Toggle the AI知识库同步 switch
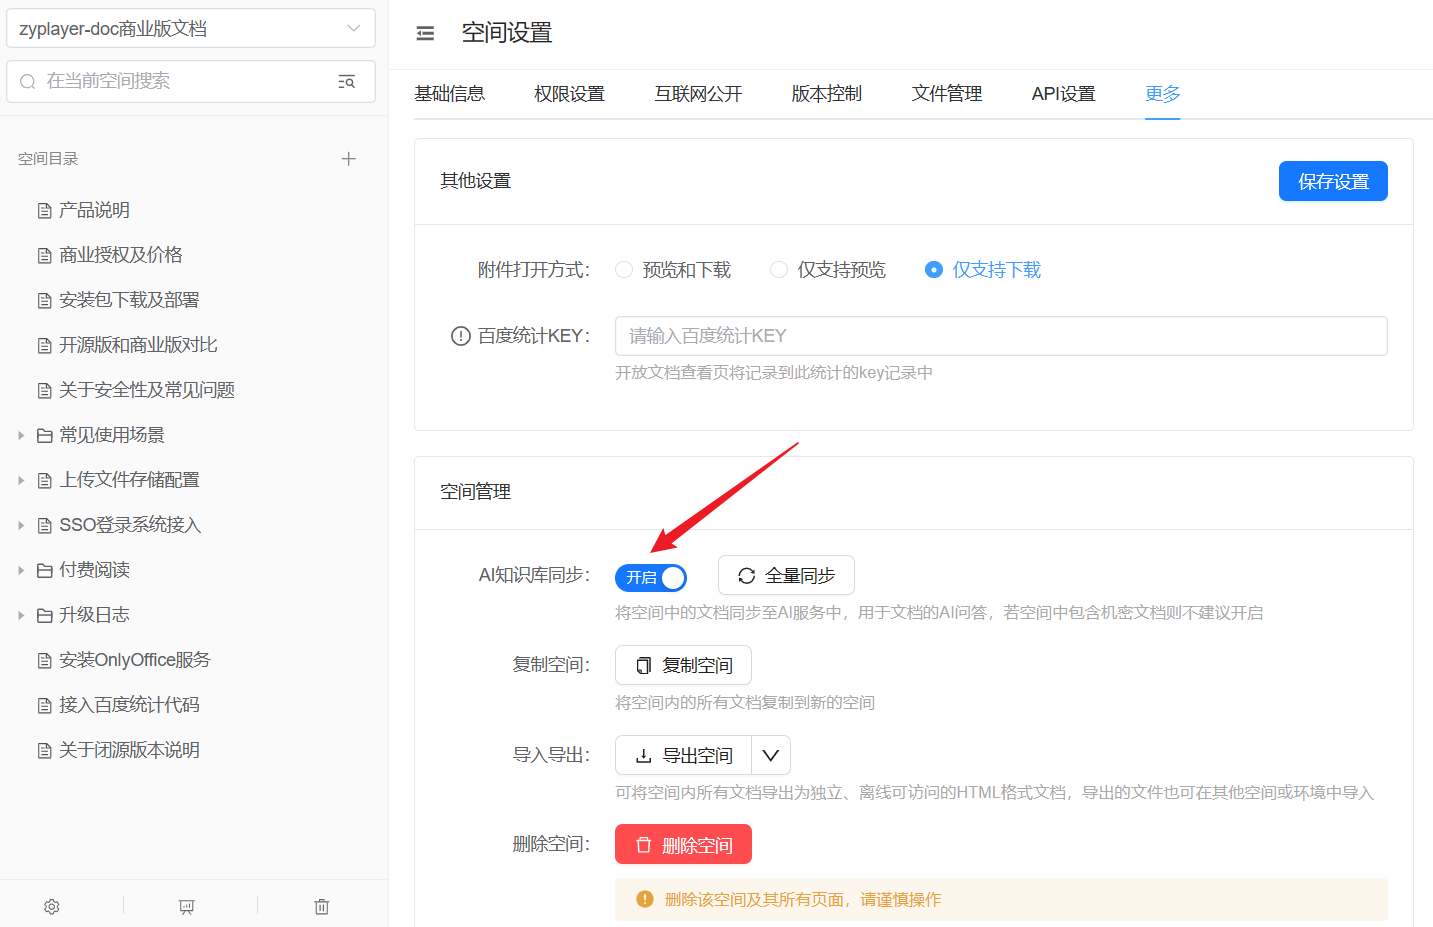Screen dimensions: 1433x927 point(651,577)
